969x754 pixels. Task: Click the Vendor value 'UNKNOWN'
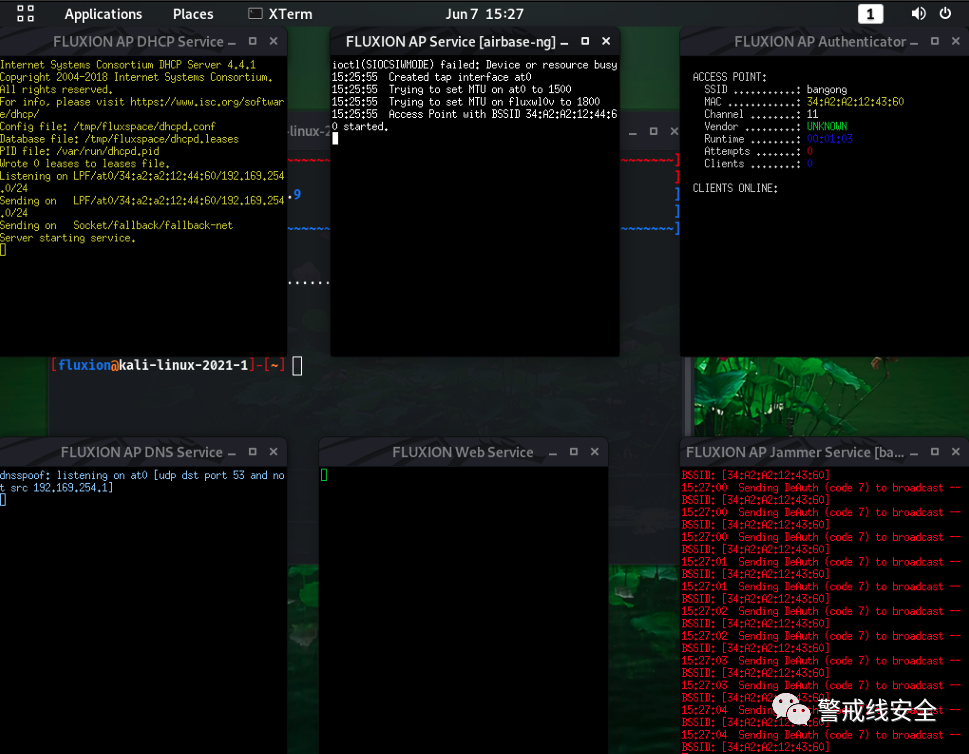click(x=827, y=127)
